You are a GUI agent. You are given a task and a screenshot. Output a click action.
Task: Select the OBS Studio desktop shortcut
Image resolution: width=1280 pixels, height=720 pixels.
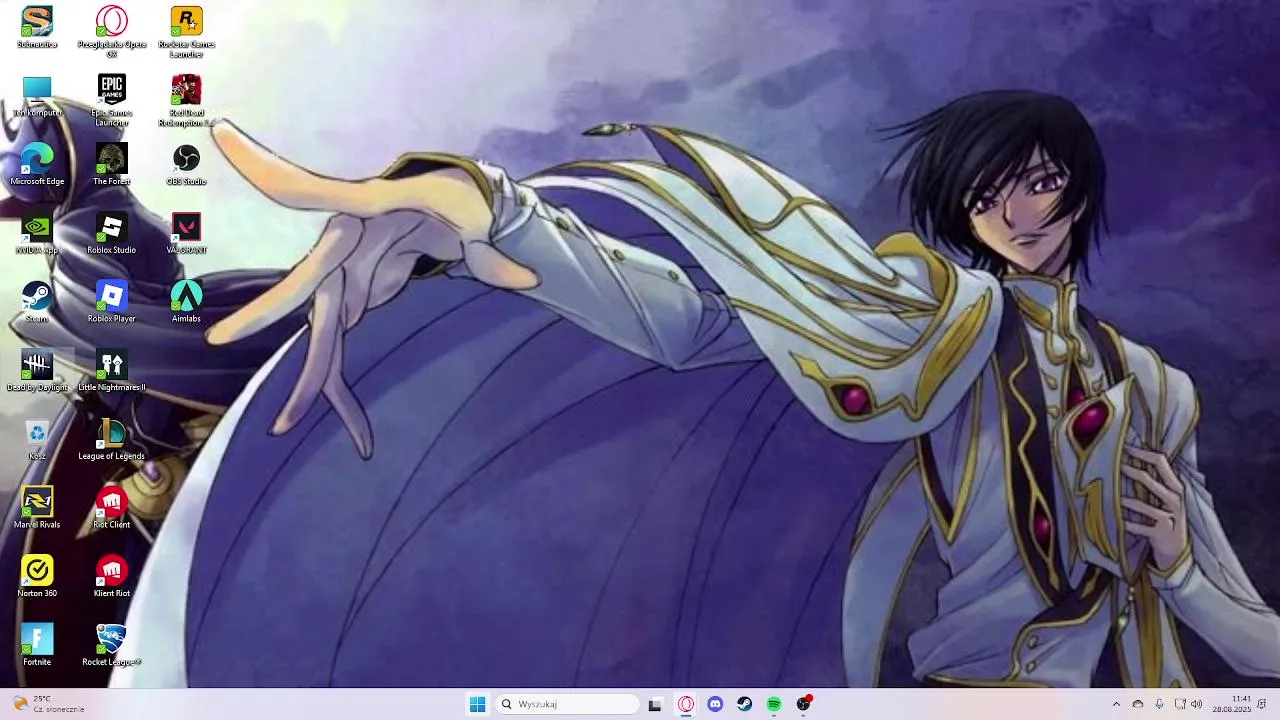click(x=186, y=165)
